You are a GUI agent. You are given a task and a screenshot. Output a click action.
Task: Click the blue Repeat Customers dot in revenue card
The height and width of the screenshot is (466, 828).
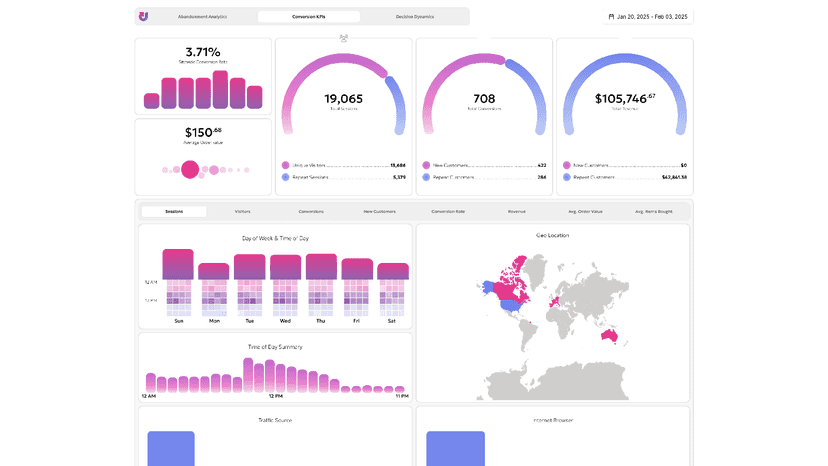tap(567, 178)
